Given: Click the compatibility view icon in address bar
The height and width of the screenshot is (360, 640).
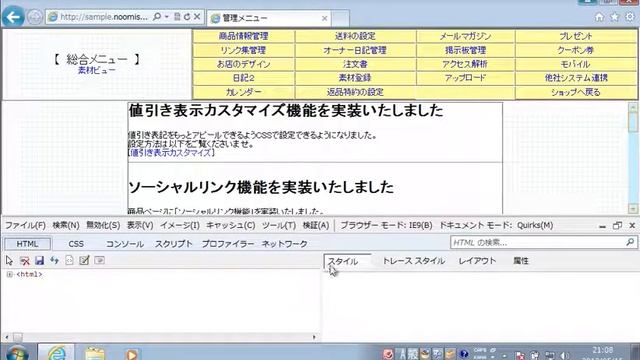Looking at the screenshot, I should point(177,17).
